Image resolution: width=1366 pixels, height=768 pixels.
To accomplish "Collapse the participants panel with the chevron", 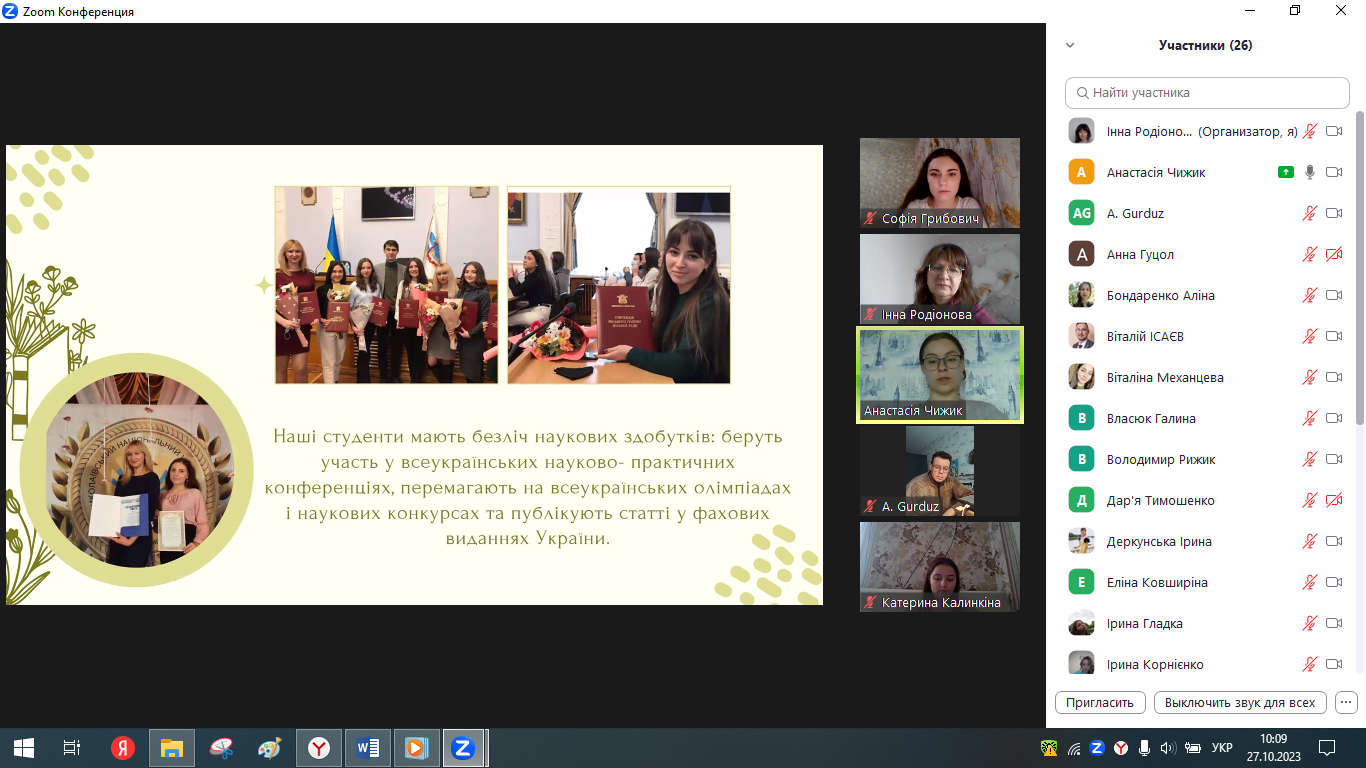I will point(1070,45).
